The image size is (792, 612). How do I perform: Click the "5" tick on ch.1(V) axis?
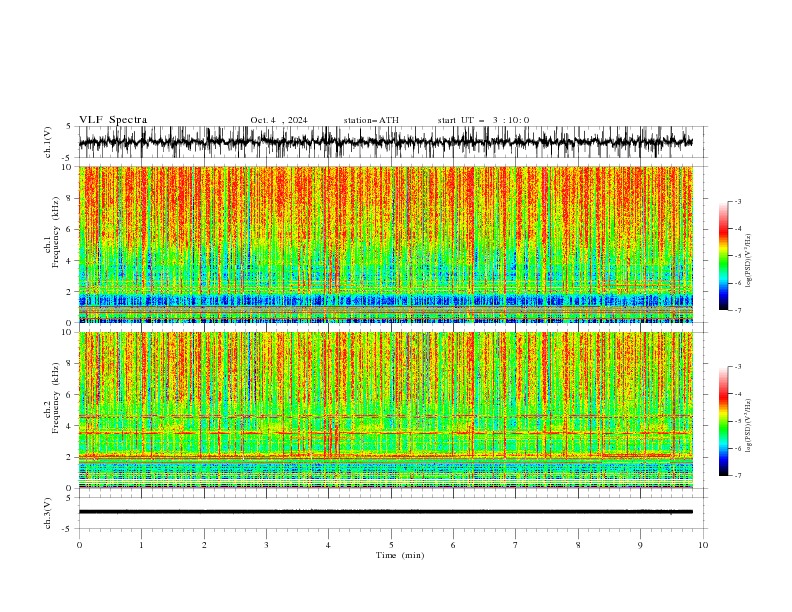click(x=69, y=127)
